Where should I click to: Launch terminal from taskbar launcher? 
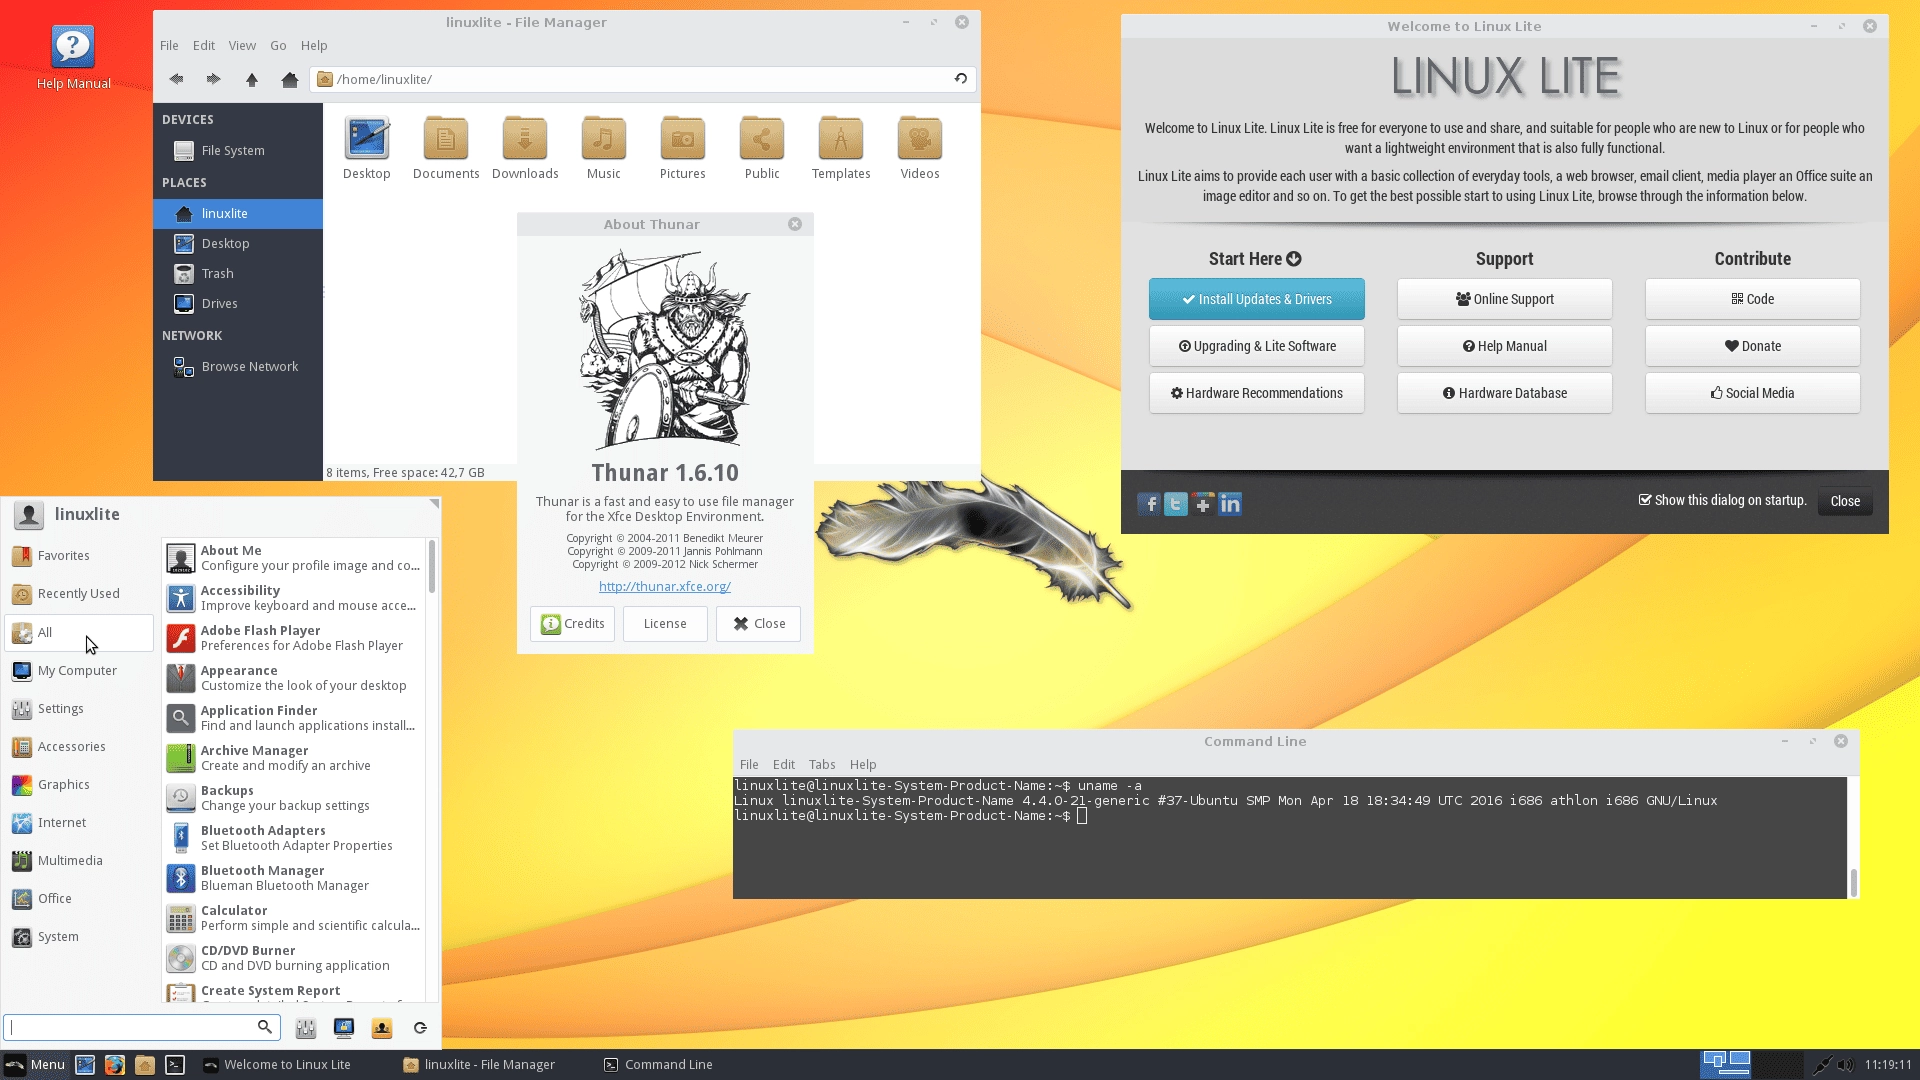click(175, 1065)
